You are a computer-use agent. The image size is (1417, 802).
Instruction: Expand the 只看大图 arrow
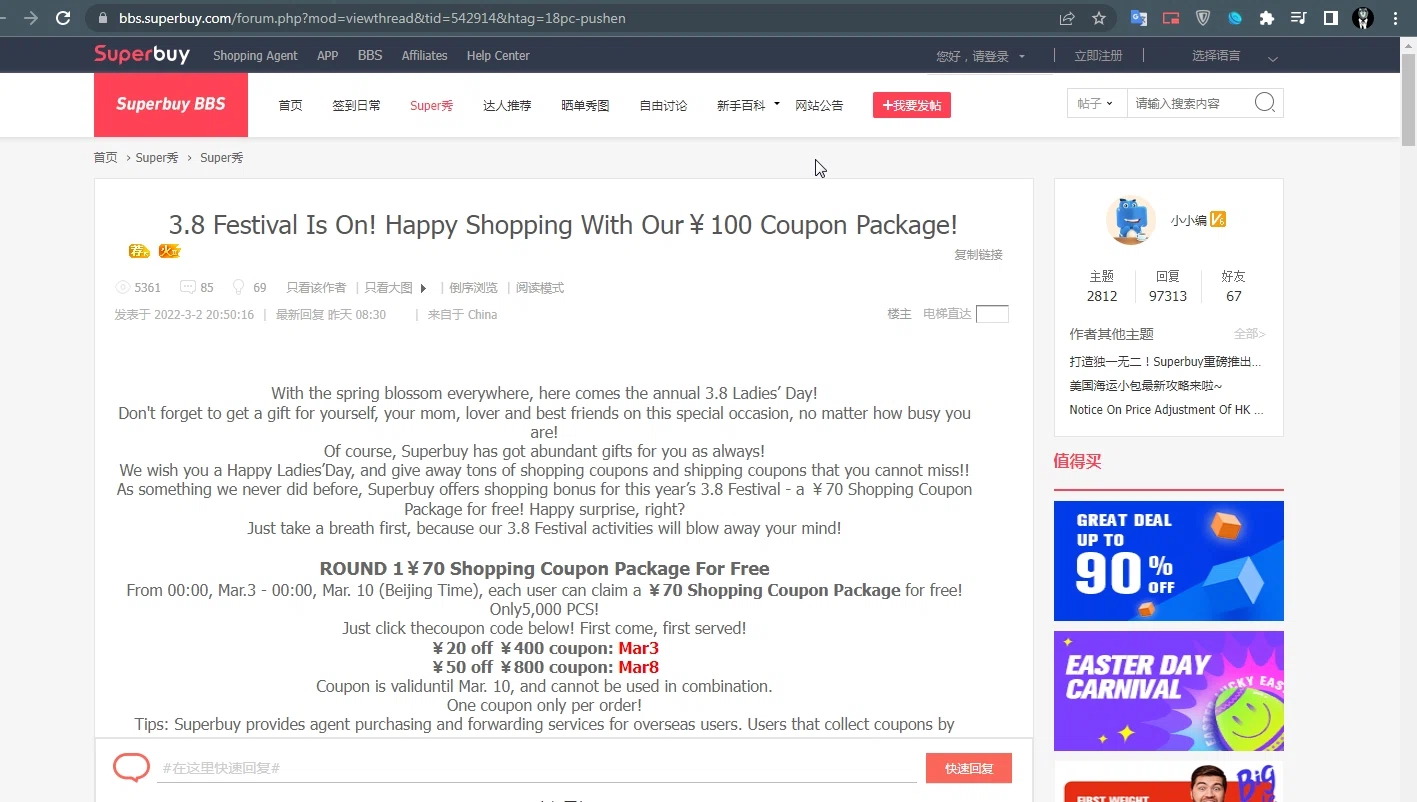[x=423, y=288]
